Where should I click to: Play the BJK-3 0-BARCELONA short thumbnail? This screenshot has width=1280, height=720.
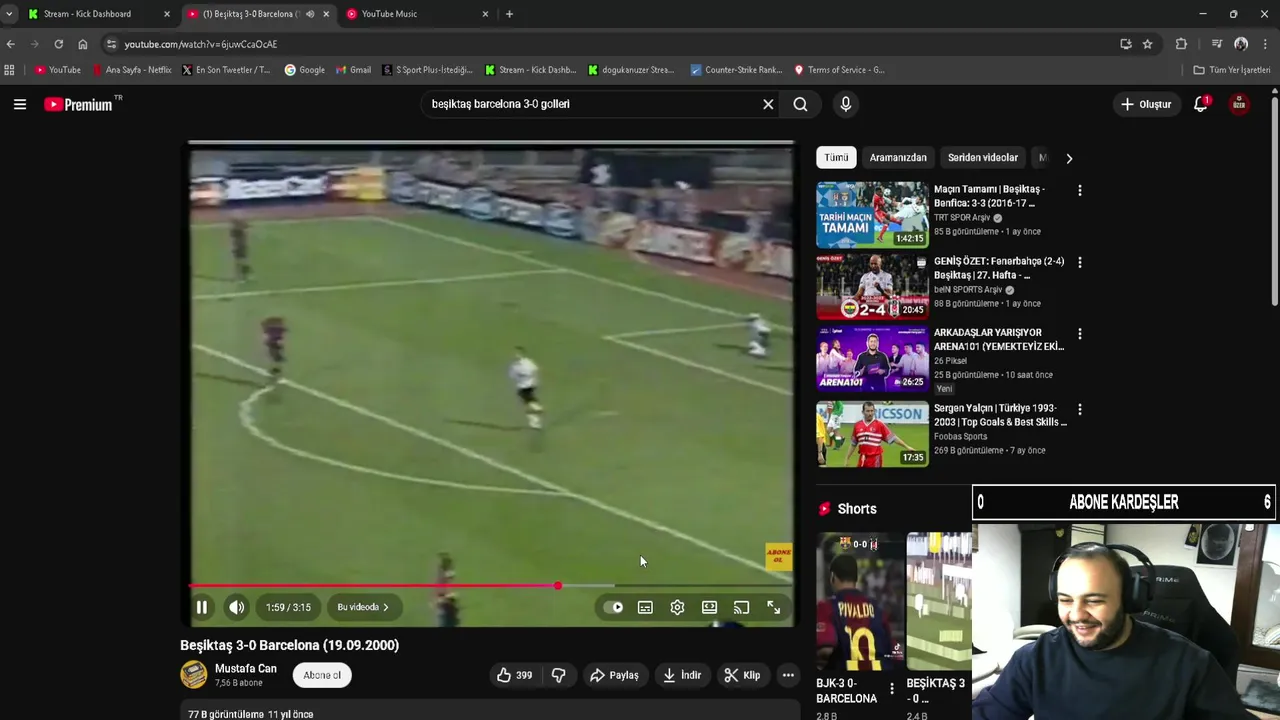coord(860,601)
